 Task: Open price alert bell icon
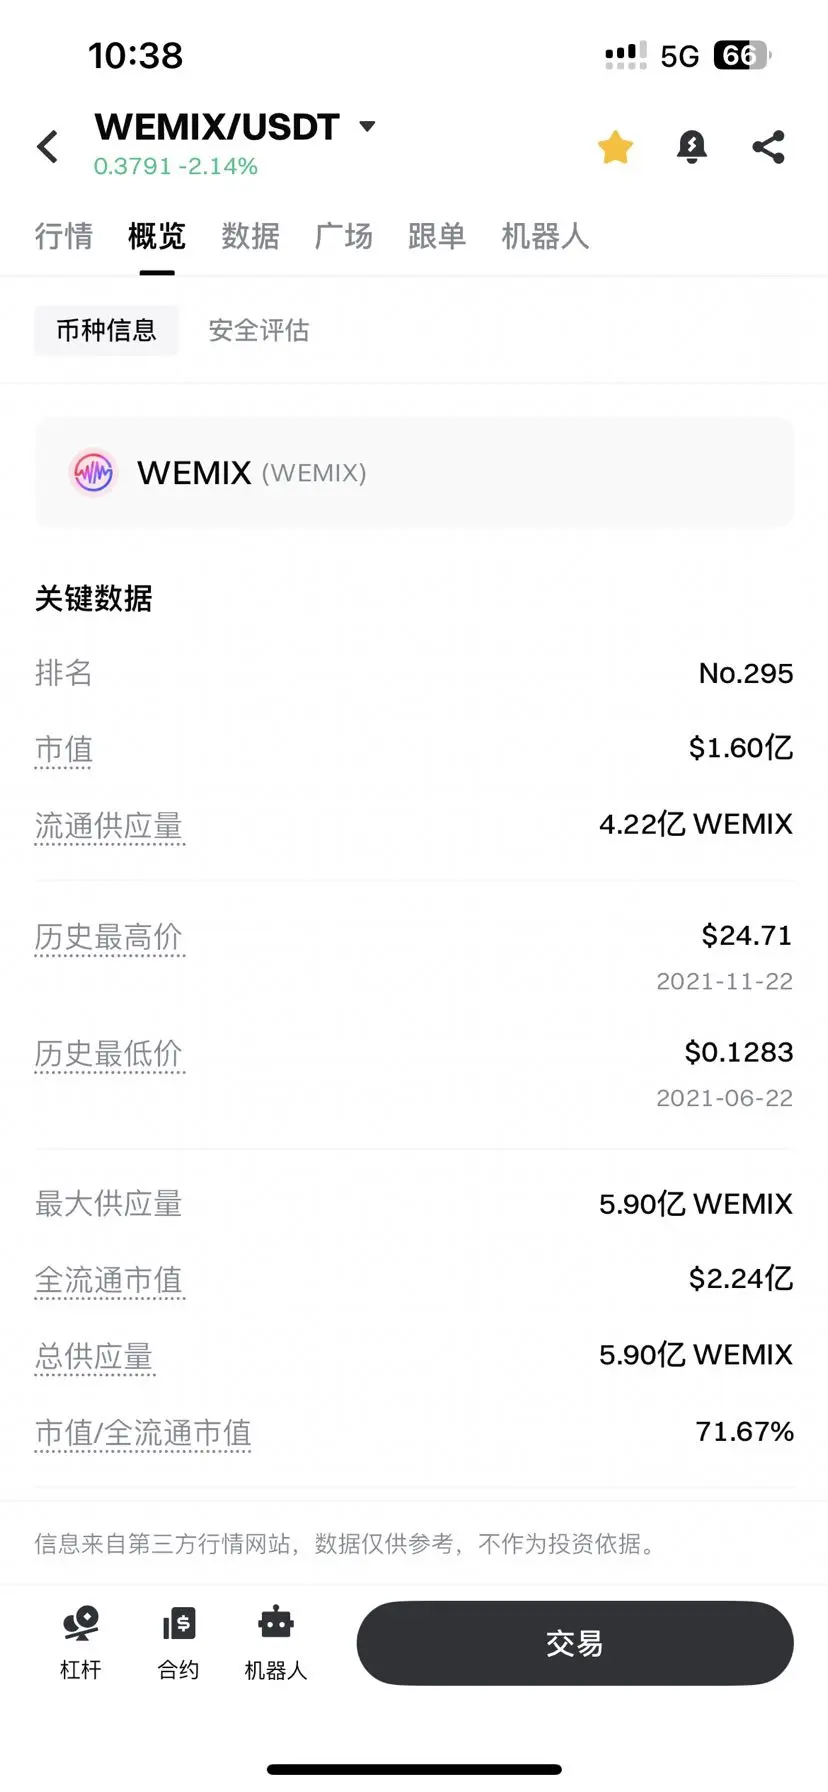[x=692, y=147]
